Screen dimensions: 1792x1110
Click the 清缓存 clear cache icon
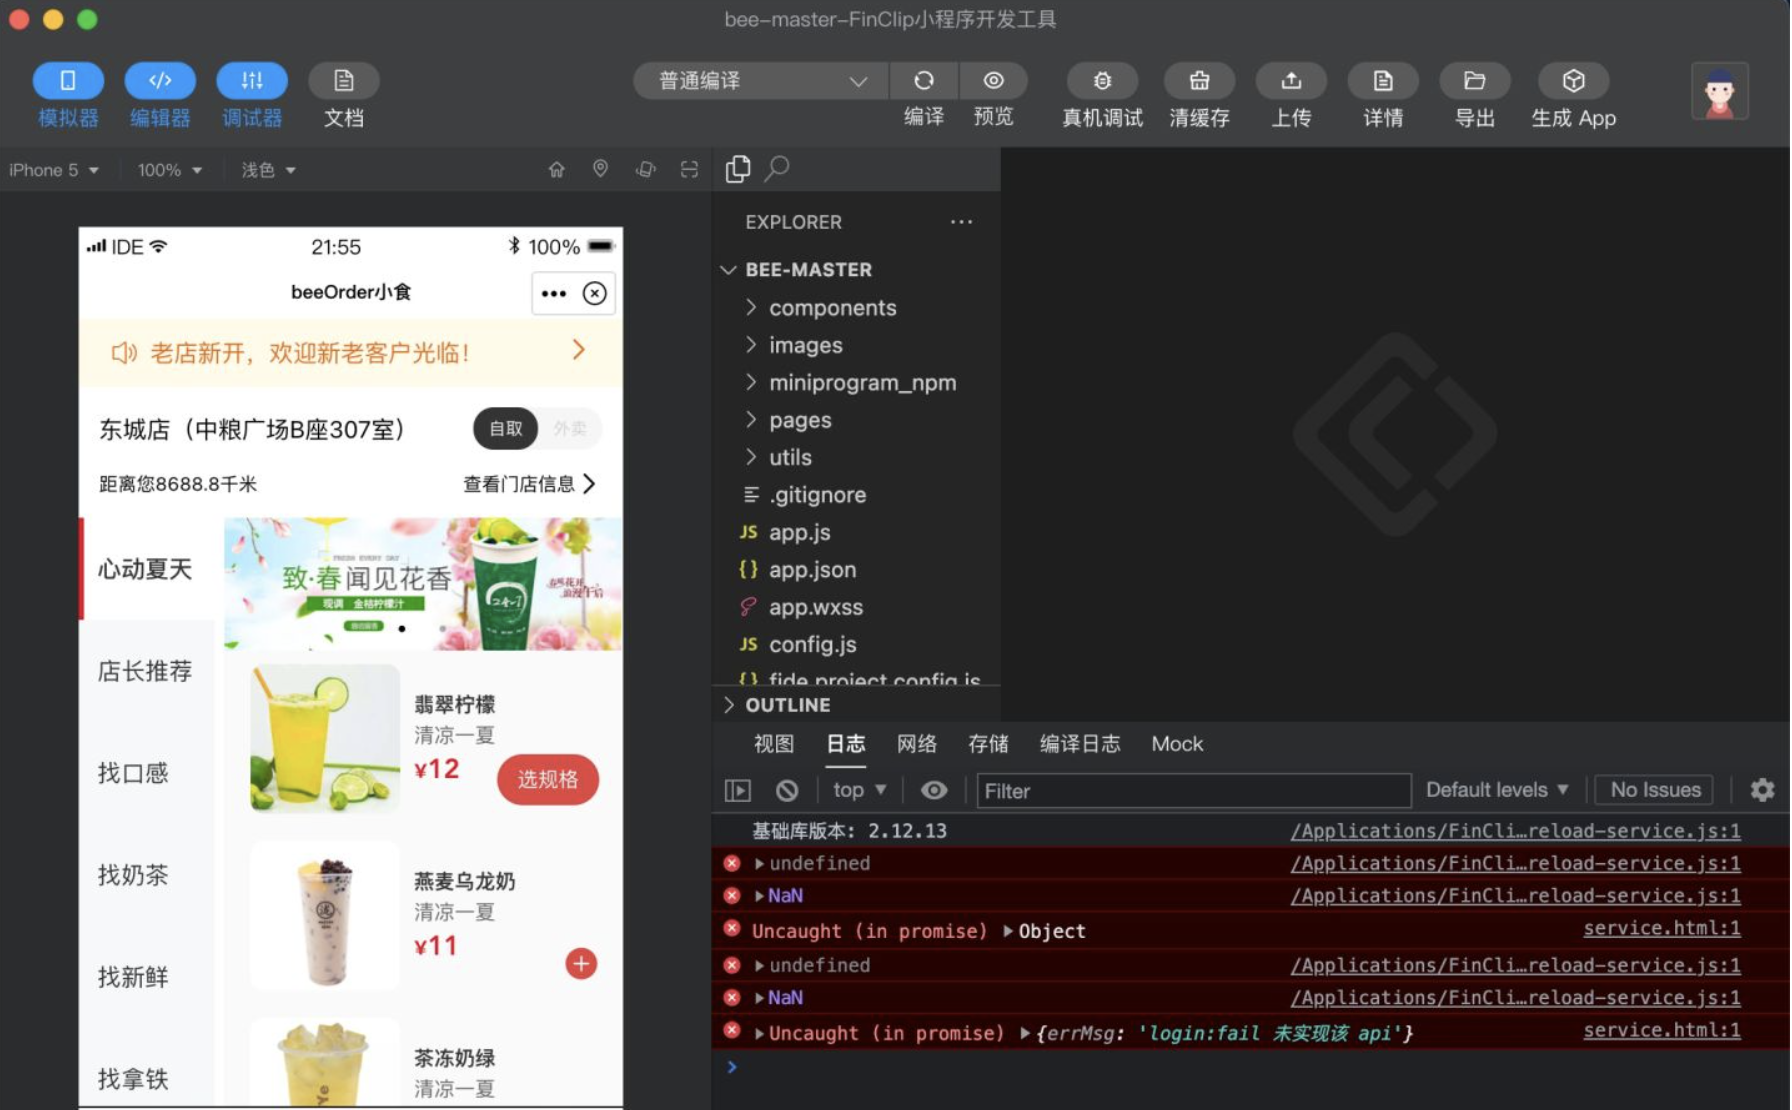(x=1199, y=81)
